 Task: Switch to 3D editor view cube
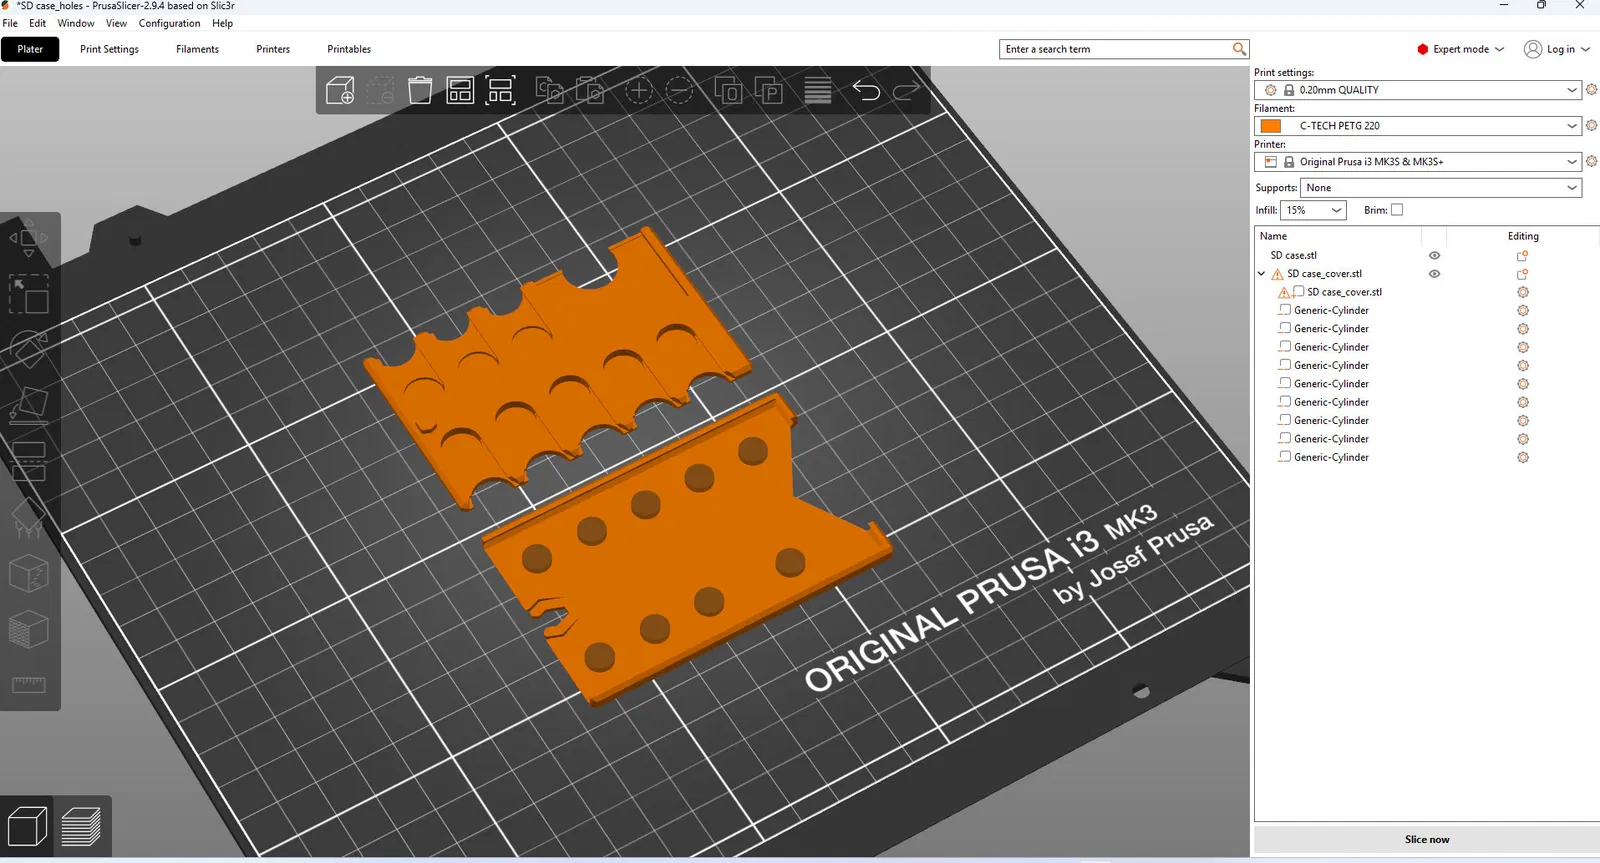point(27,827)
